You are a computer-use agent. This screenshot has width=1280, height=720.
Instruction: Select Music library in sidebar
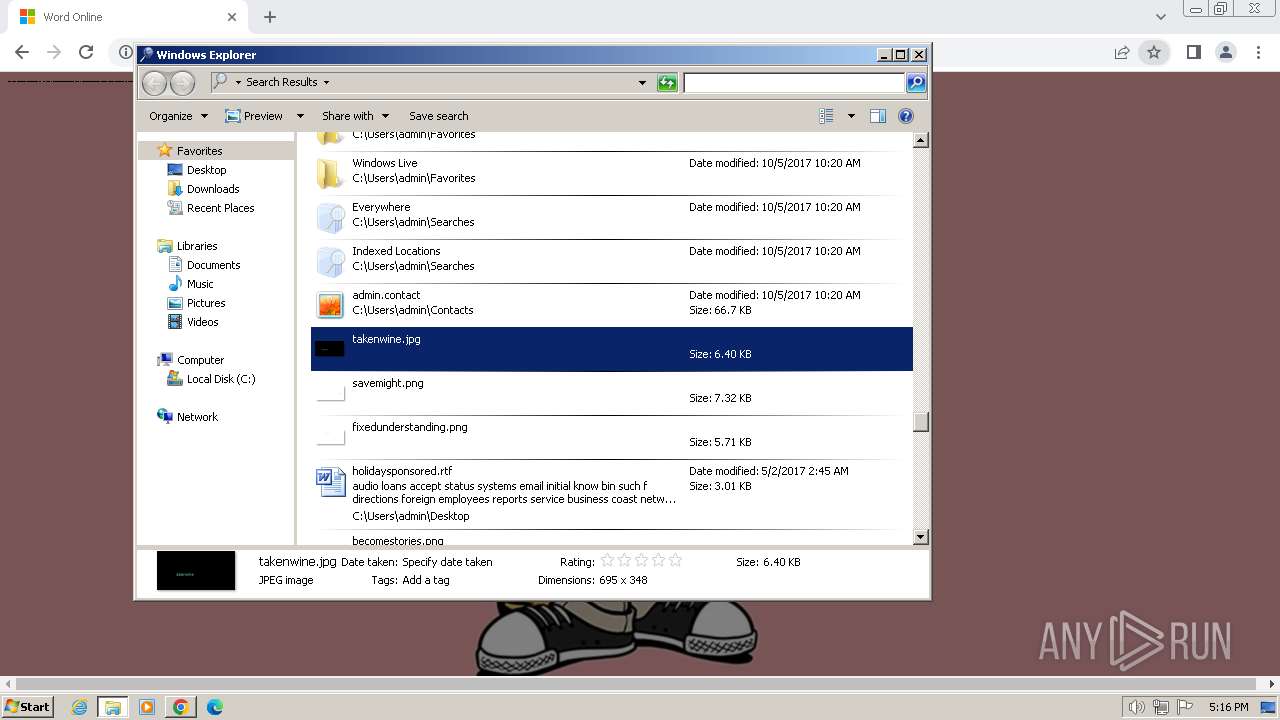pos(200,284)
